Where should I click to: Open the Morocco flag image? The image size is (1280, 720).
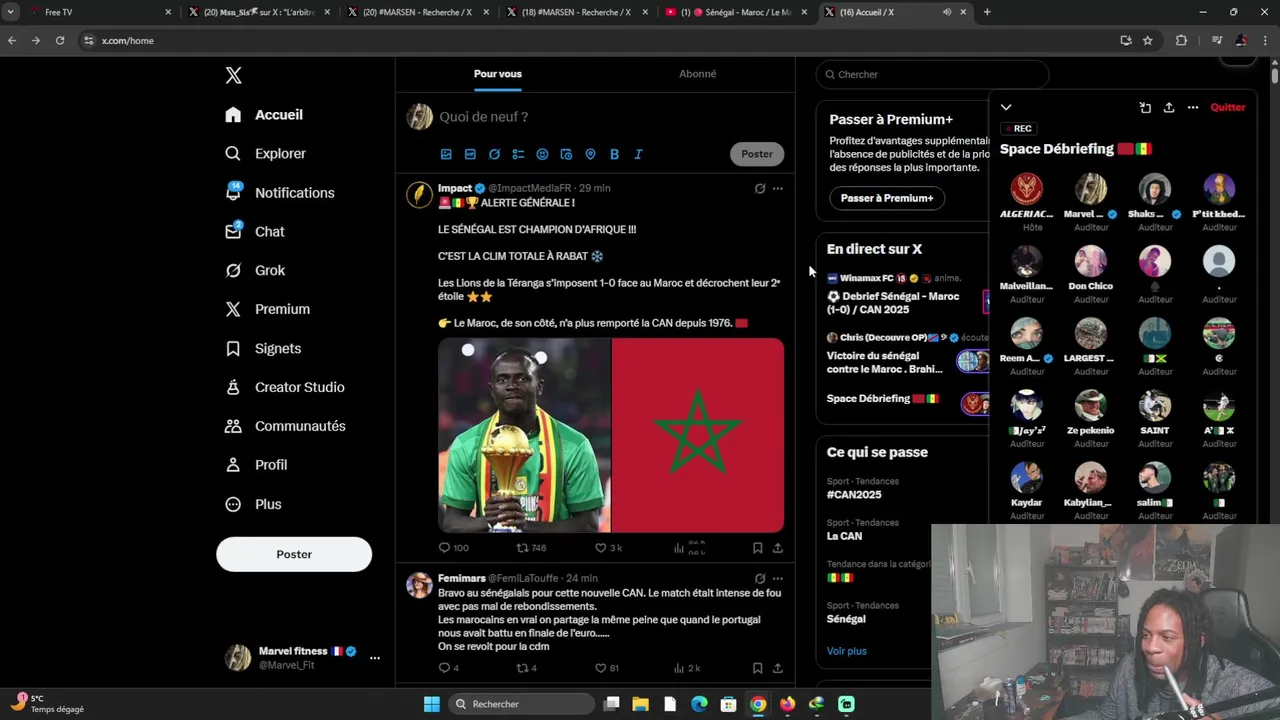[698, 435]
